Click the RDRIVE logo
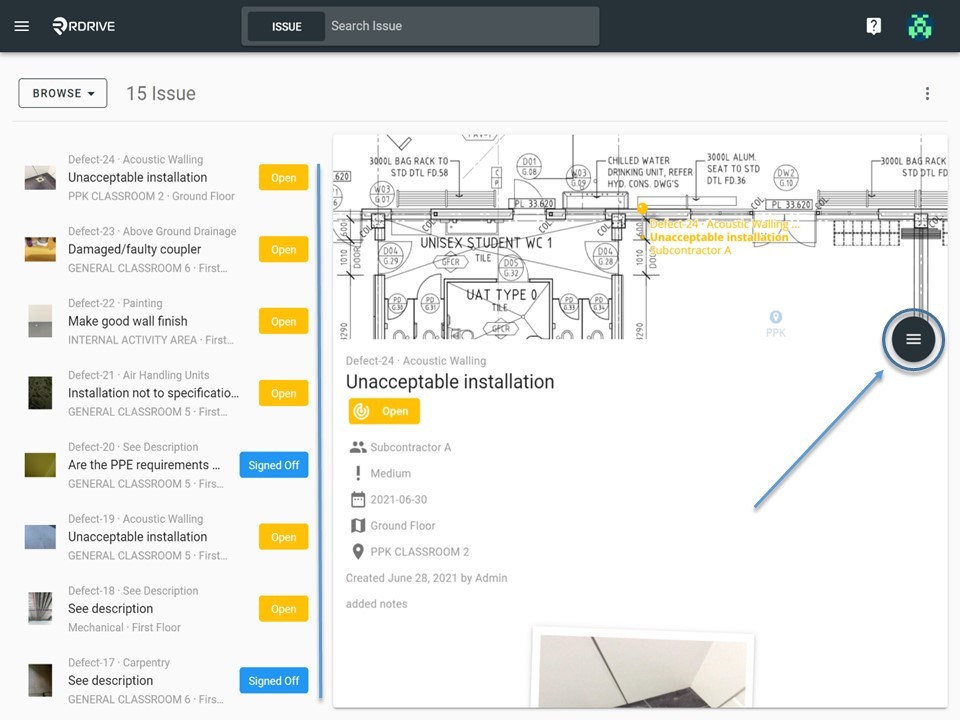 click(83, 26)
